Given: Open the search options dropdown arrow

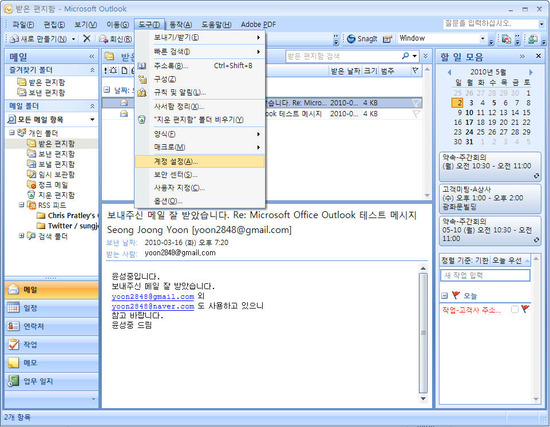Looking at the screenshot, I should (415, 56).
